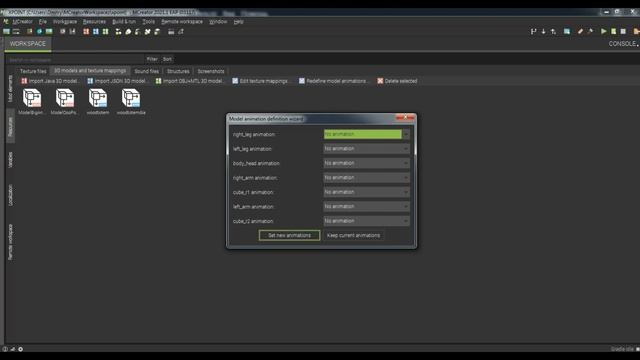Image resolution: width=640 pixels, height=360 pixels.
Task: Select the WORKSPACE main tab
Action: 28,44
